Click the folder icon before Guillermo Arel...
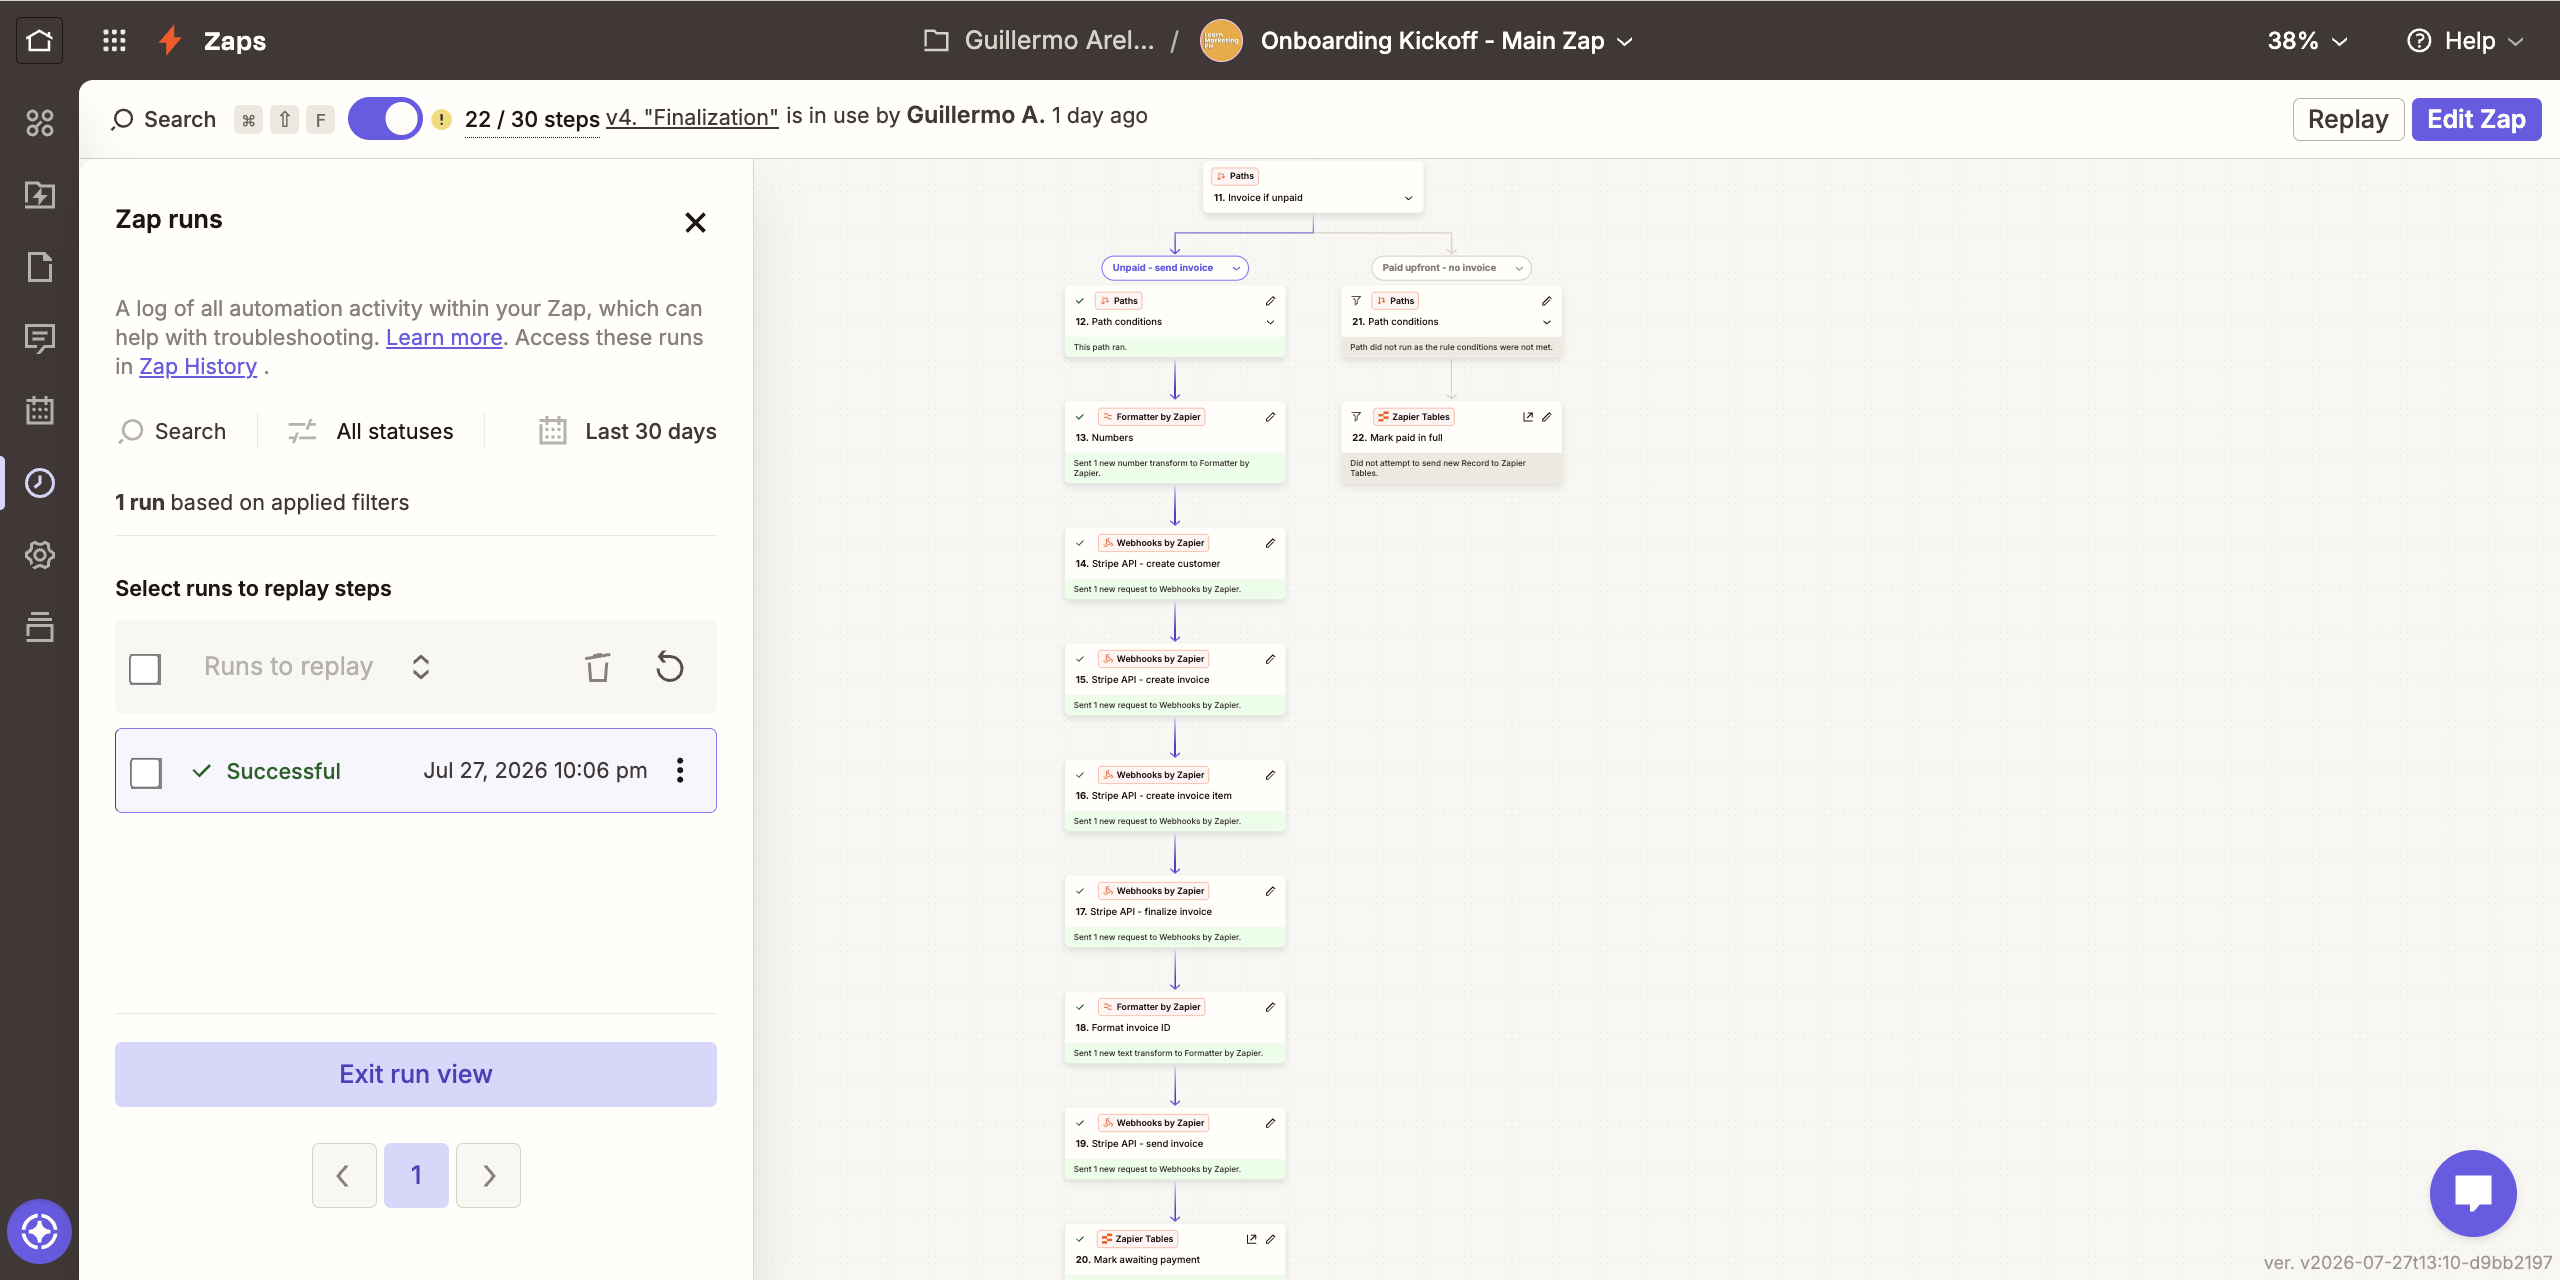This screenshot has height=1280, width=2560. (x=936, y=41)
